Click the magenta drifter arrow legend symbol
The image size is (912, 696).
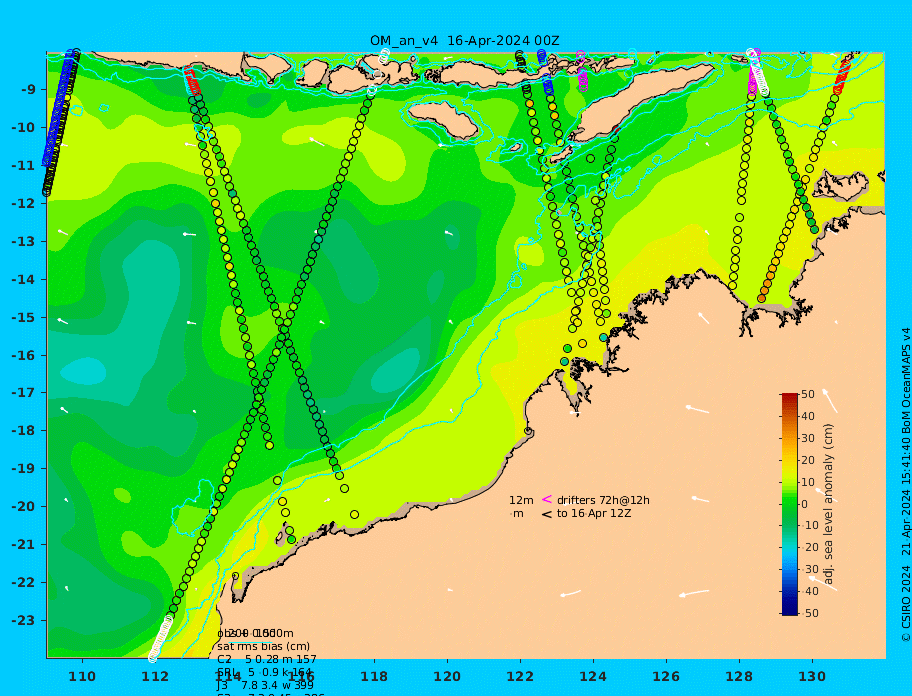pos(547,499)
